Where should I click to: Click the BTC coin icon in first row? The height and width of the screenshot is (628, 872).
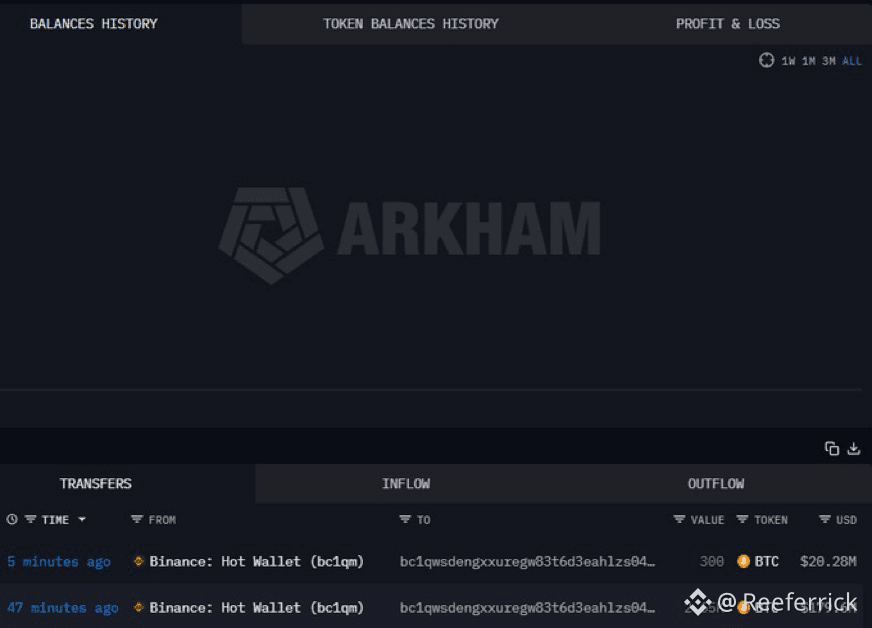pos(744,562)
